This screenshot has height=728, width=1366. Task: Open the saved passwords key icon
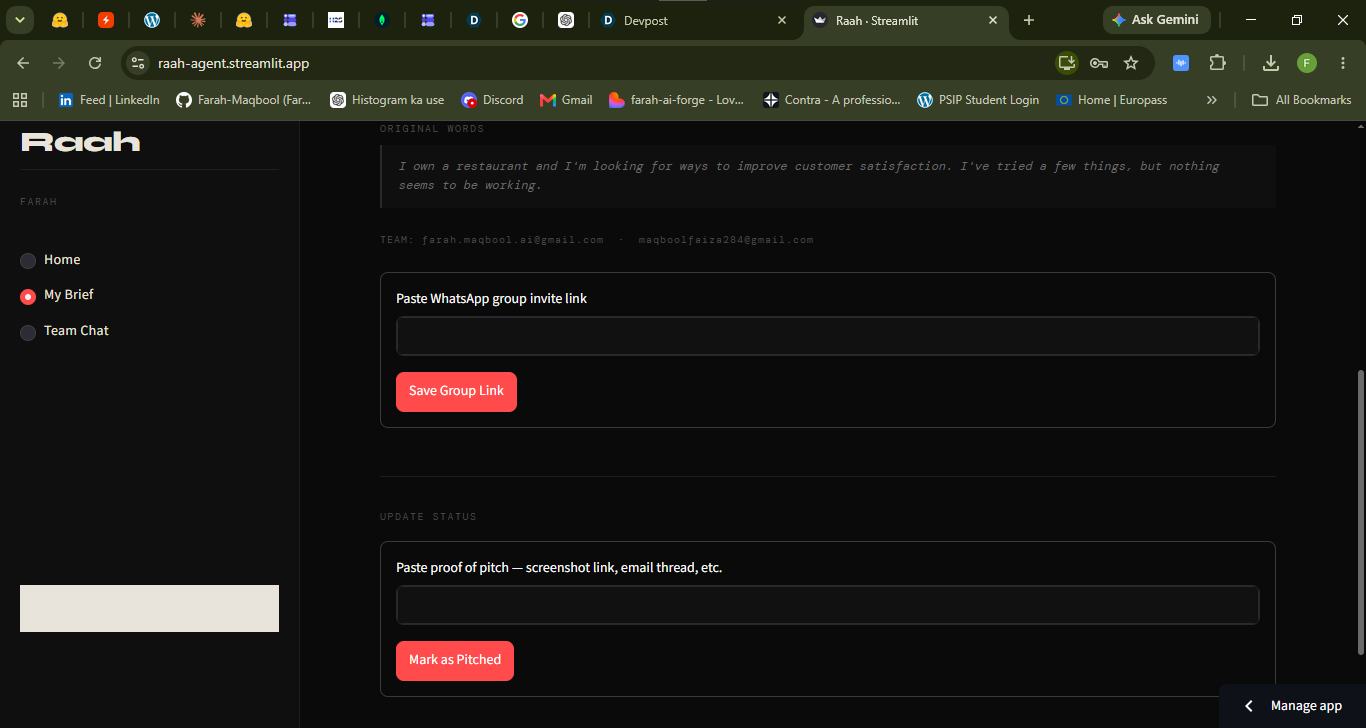[x=1099, y=63]
